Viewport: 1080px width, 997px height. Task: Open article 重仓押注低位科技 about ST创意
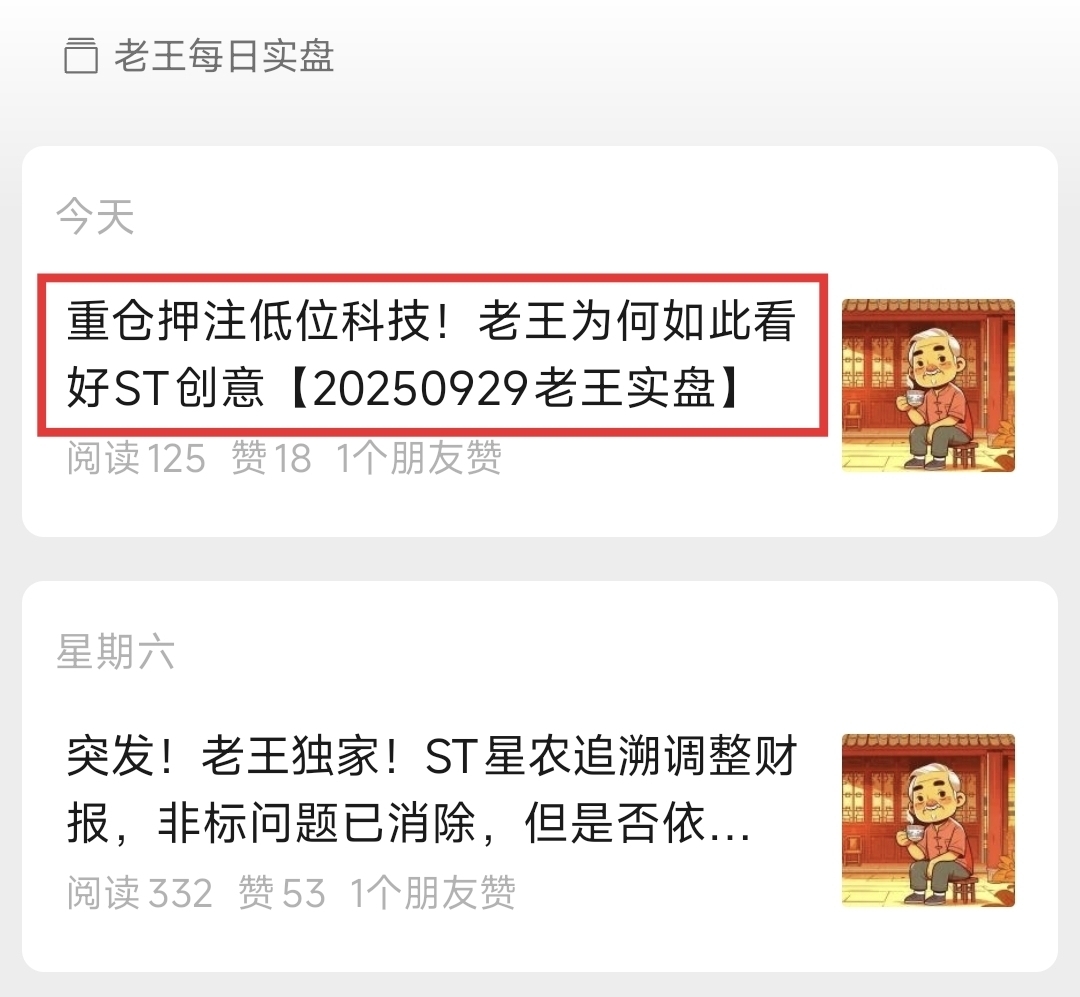coord(432,354)
